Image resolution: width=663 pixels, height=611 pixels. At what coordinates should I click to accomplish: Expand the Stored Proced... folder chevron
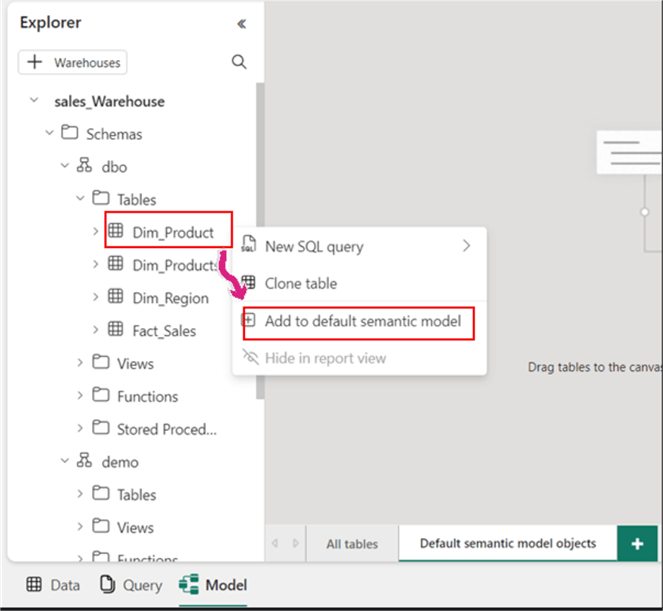click(80, 428)
